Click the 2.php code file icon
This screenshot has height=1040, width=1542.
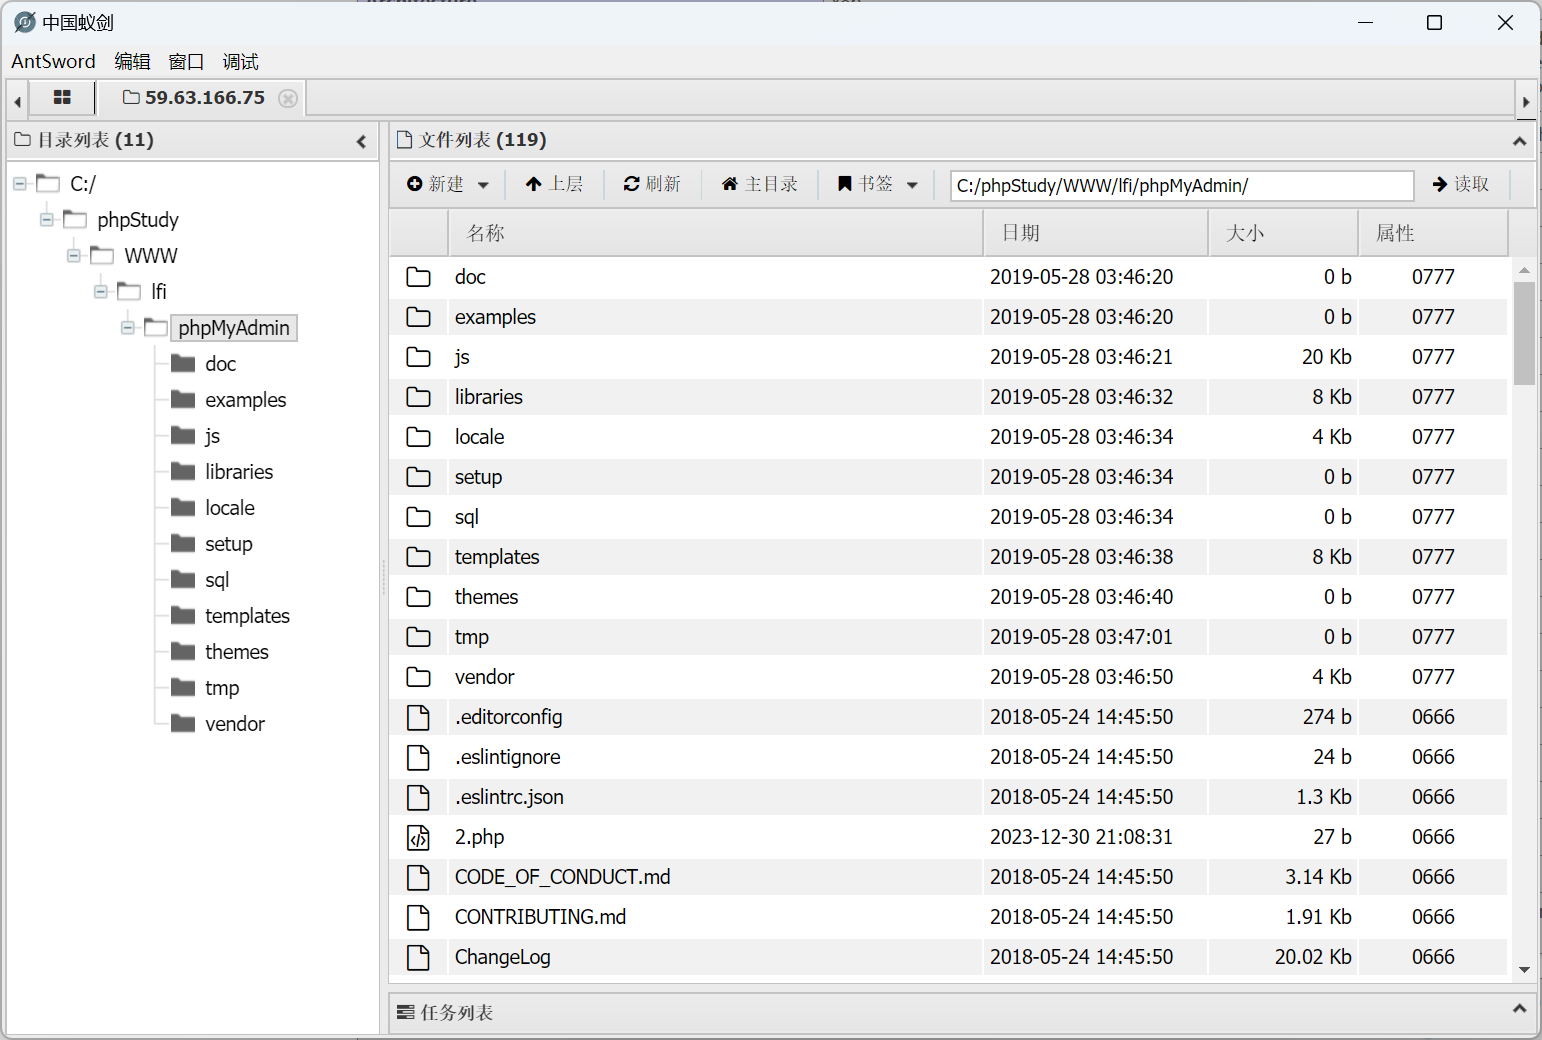(x=418, y=837)
